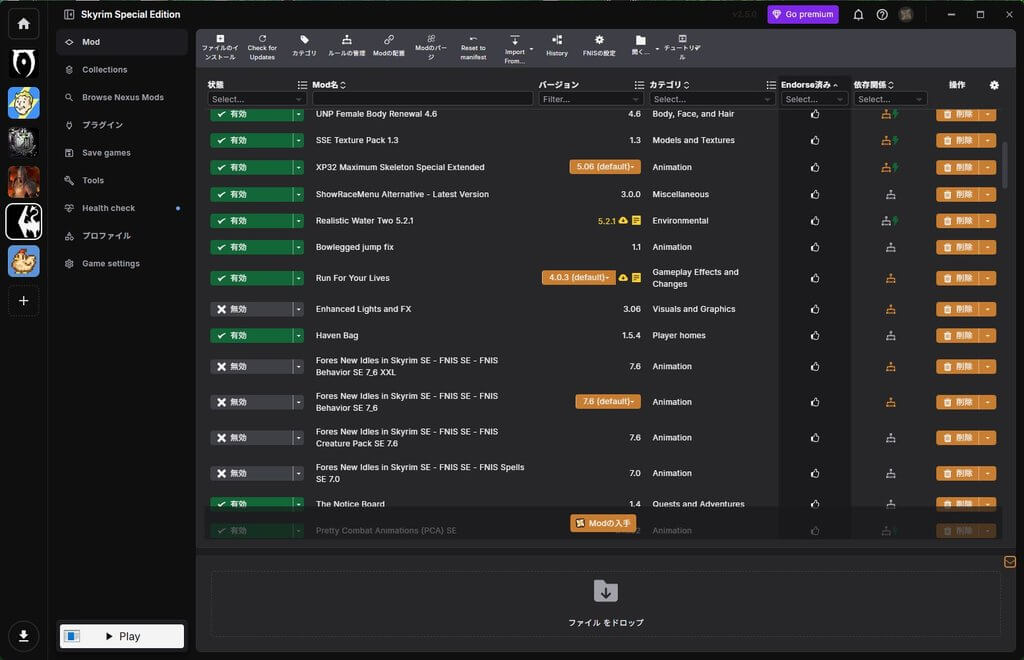1024x660 pixels.
Task: Add a new game with plus icon
Action: click(x=24, y=301)
